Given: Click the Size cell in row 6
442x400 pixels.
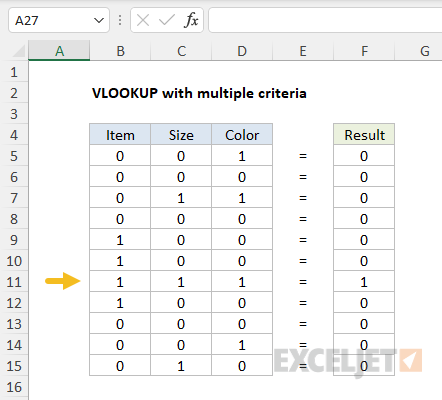Looking at the screenshot, I should click(x=181, y=177).
